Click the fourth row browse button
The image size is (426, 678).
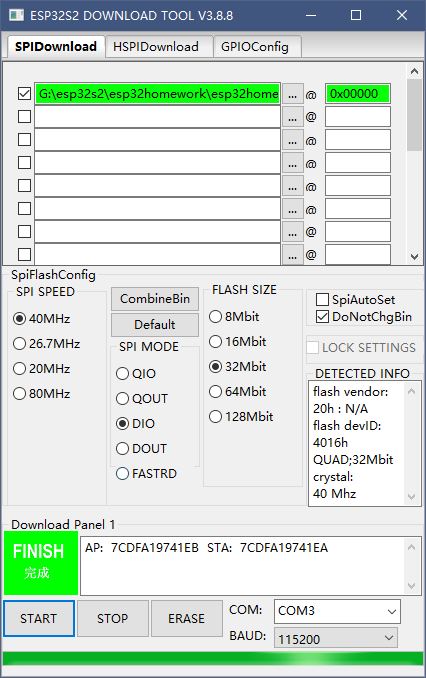(x=292, y=163)
